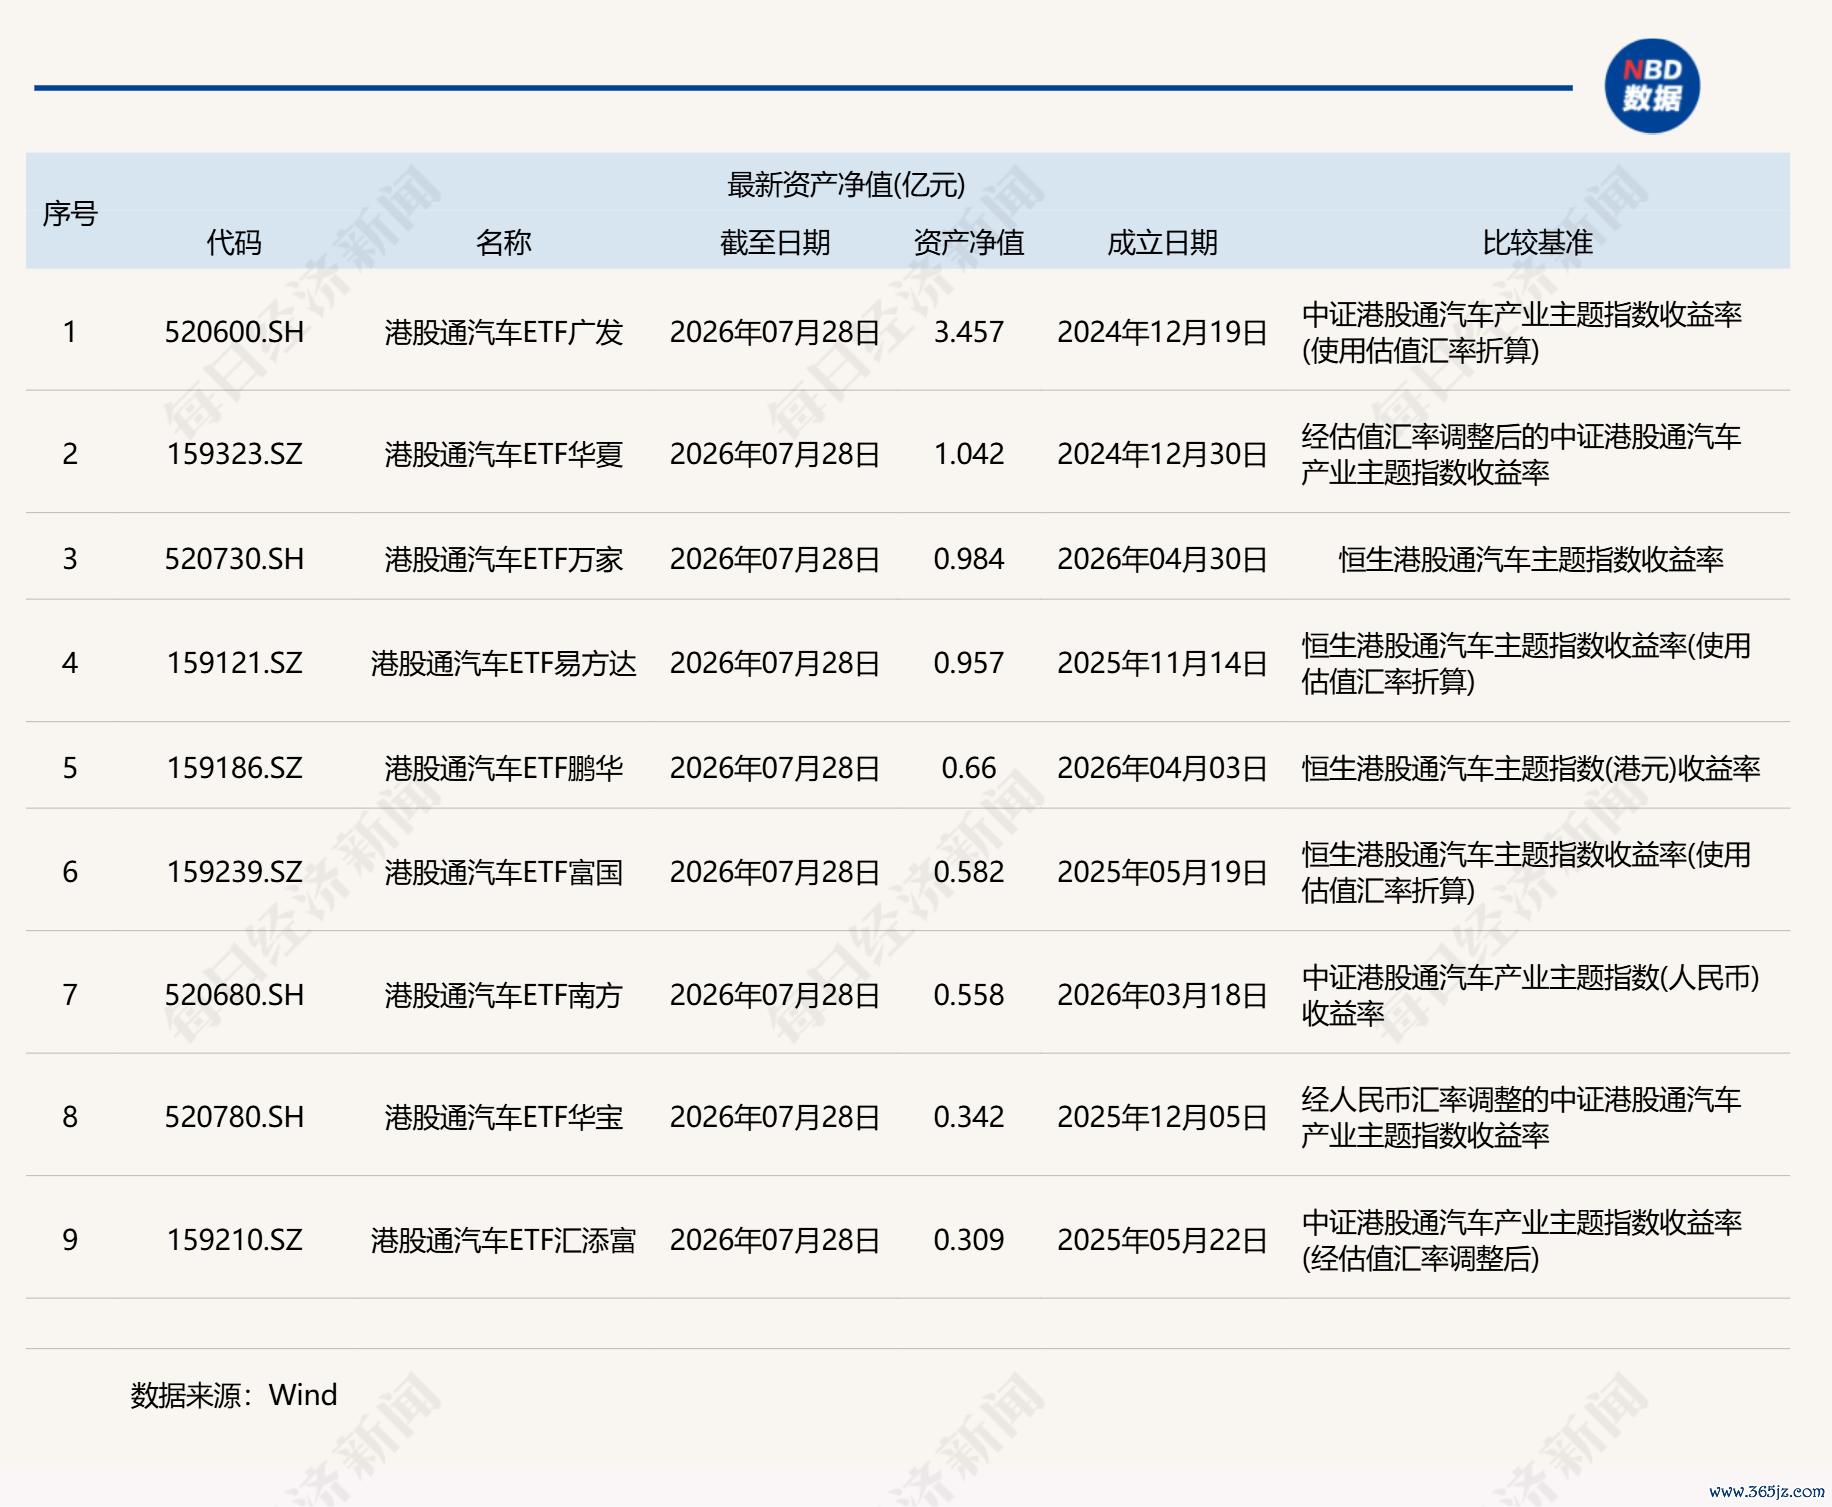The image size is (1832, 1507).
Task: Click row number 9
Action: pos(70,1239)
